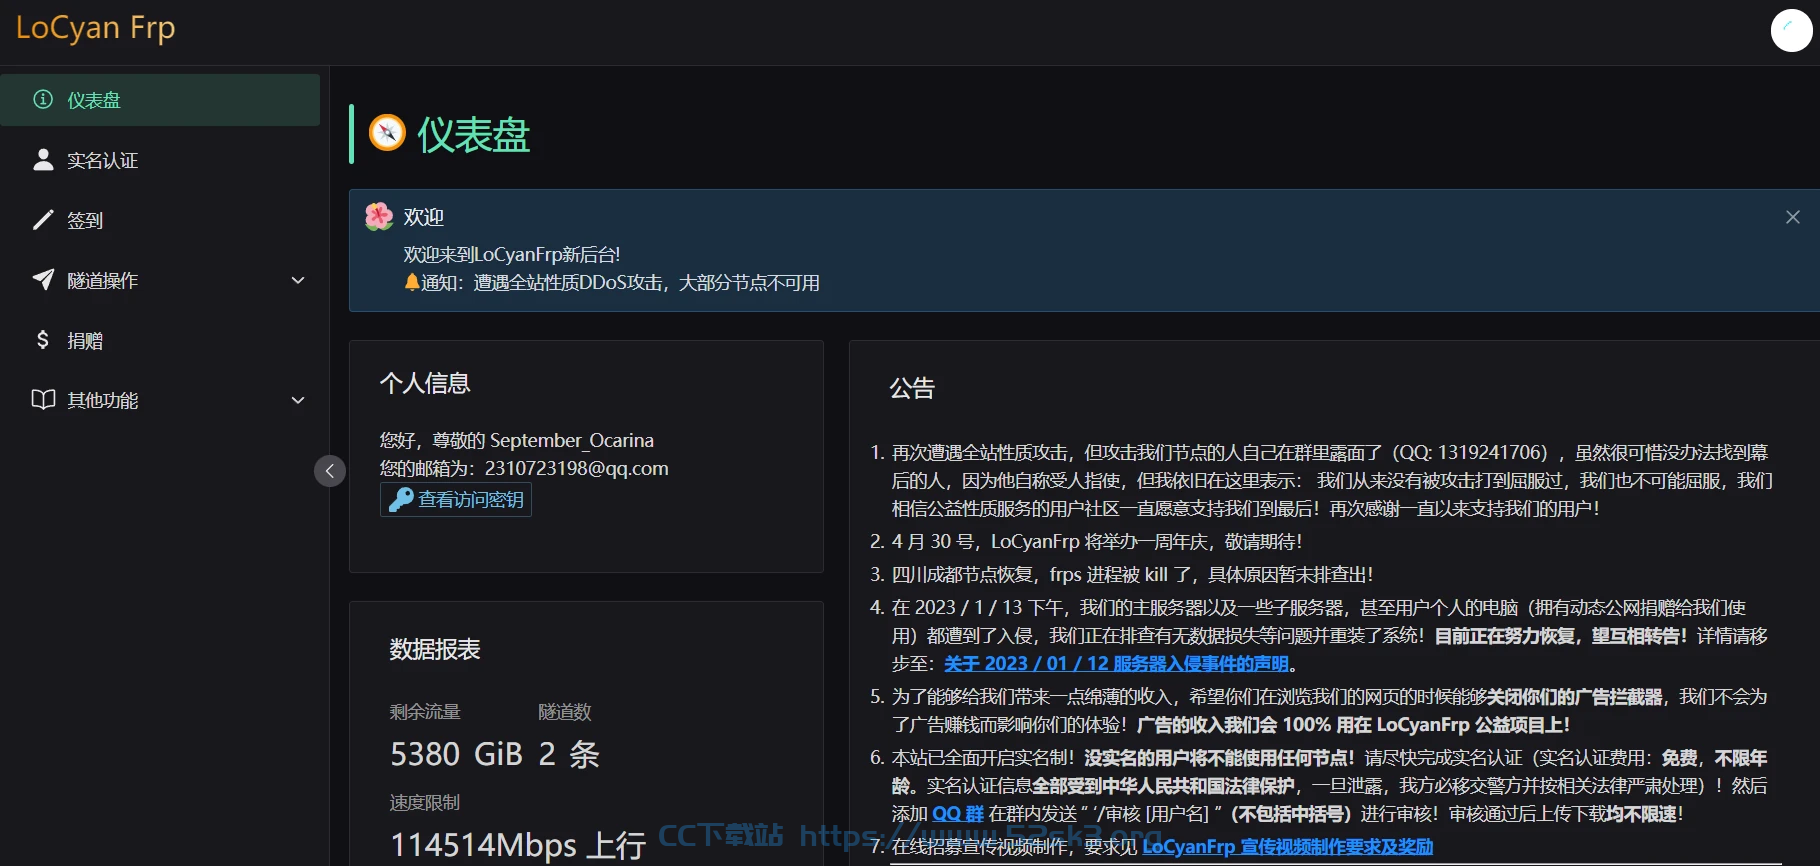
Task: Click the flower icon in the welcome banner
Action: pos(379,216)
